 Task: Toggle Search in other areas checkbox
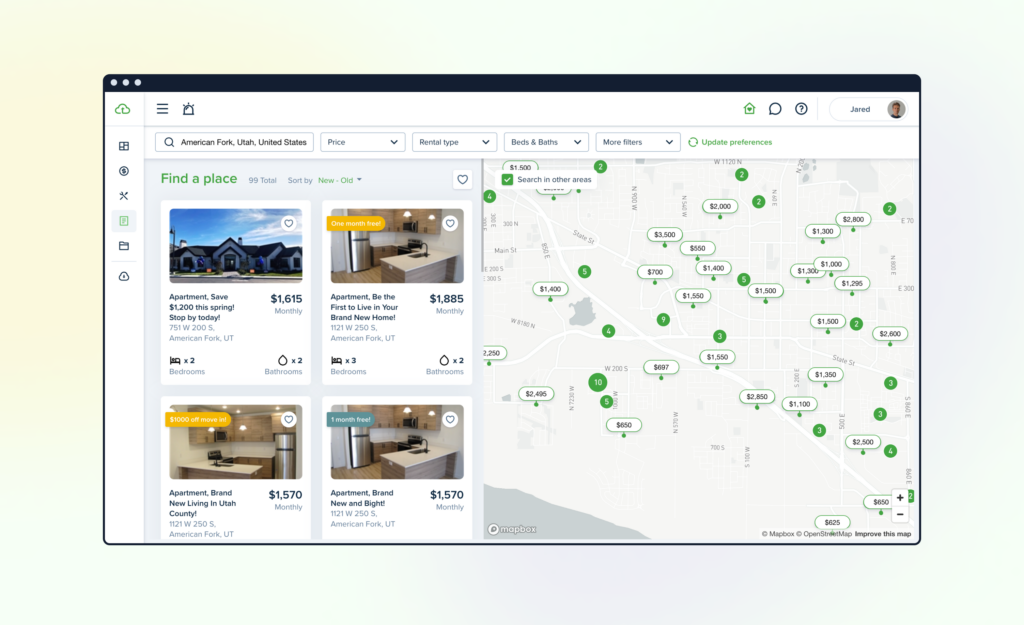point(507,180)
